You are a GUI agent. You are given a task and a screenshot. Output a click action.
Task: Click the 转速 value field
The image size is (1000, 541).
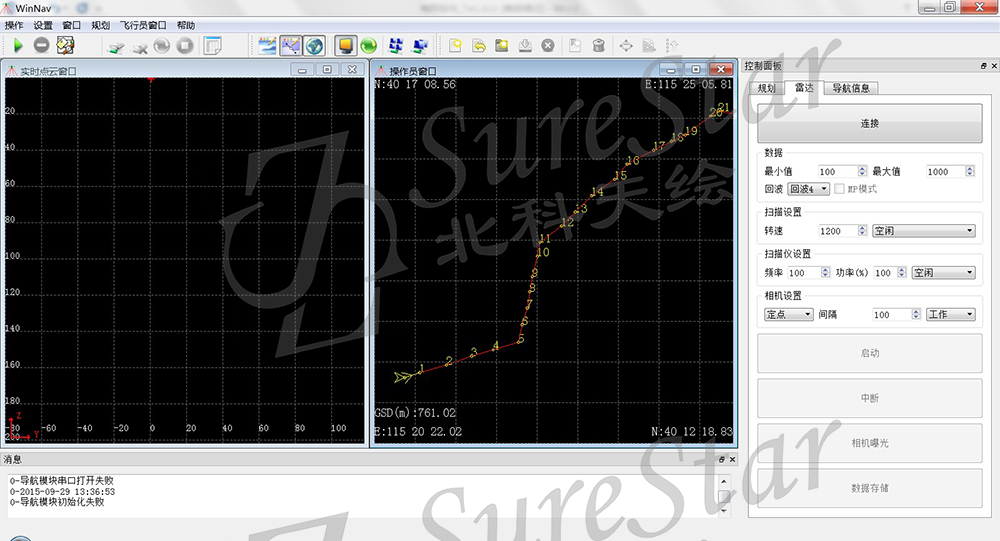click(837, 231)
